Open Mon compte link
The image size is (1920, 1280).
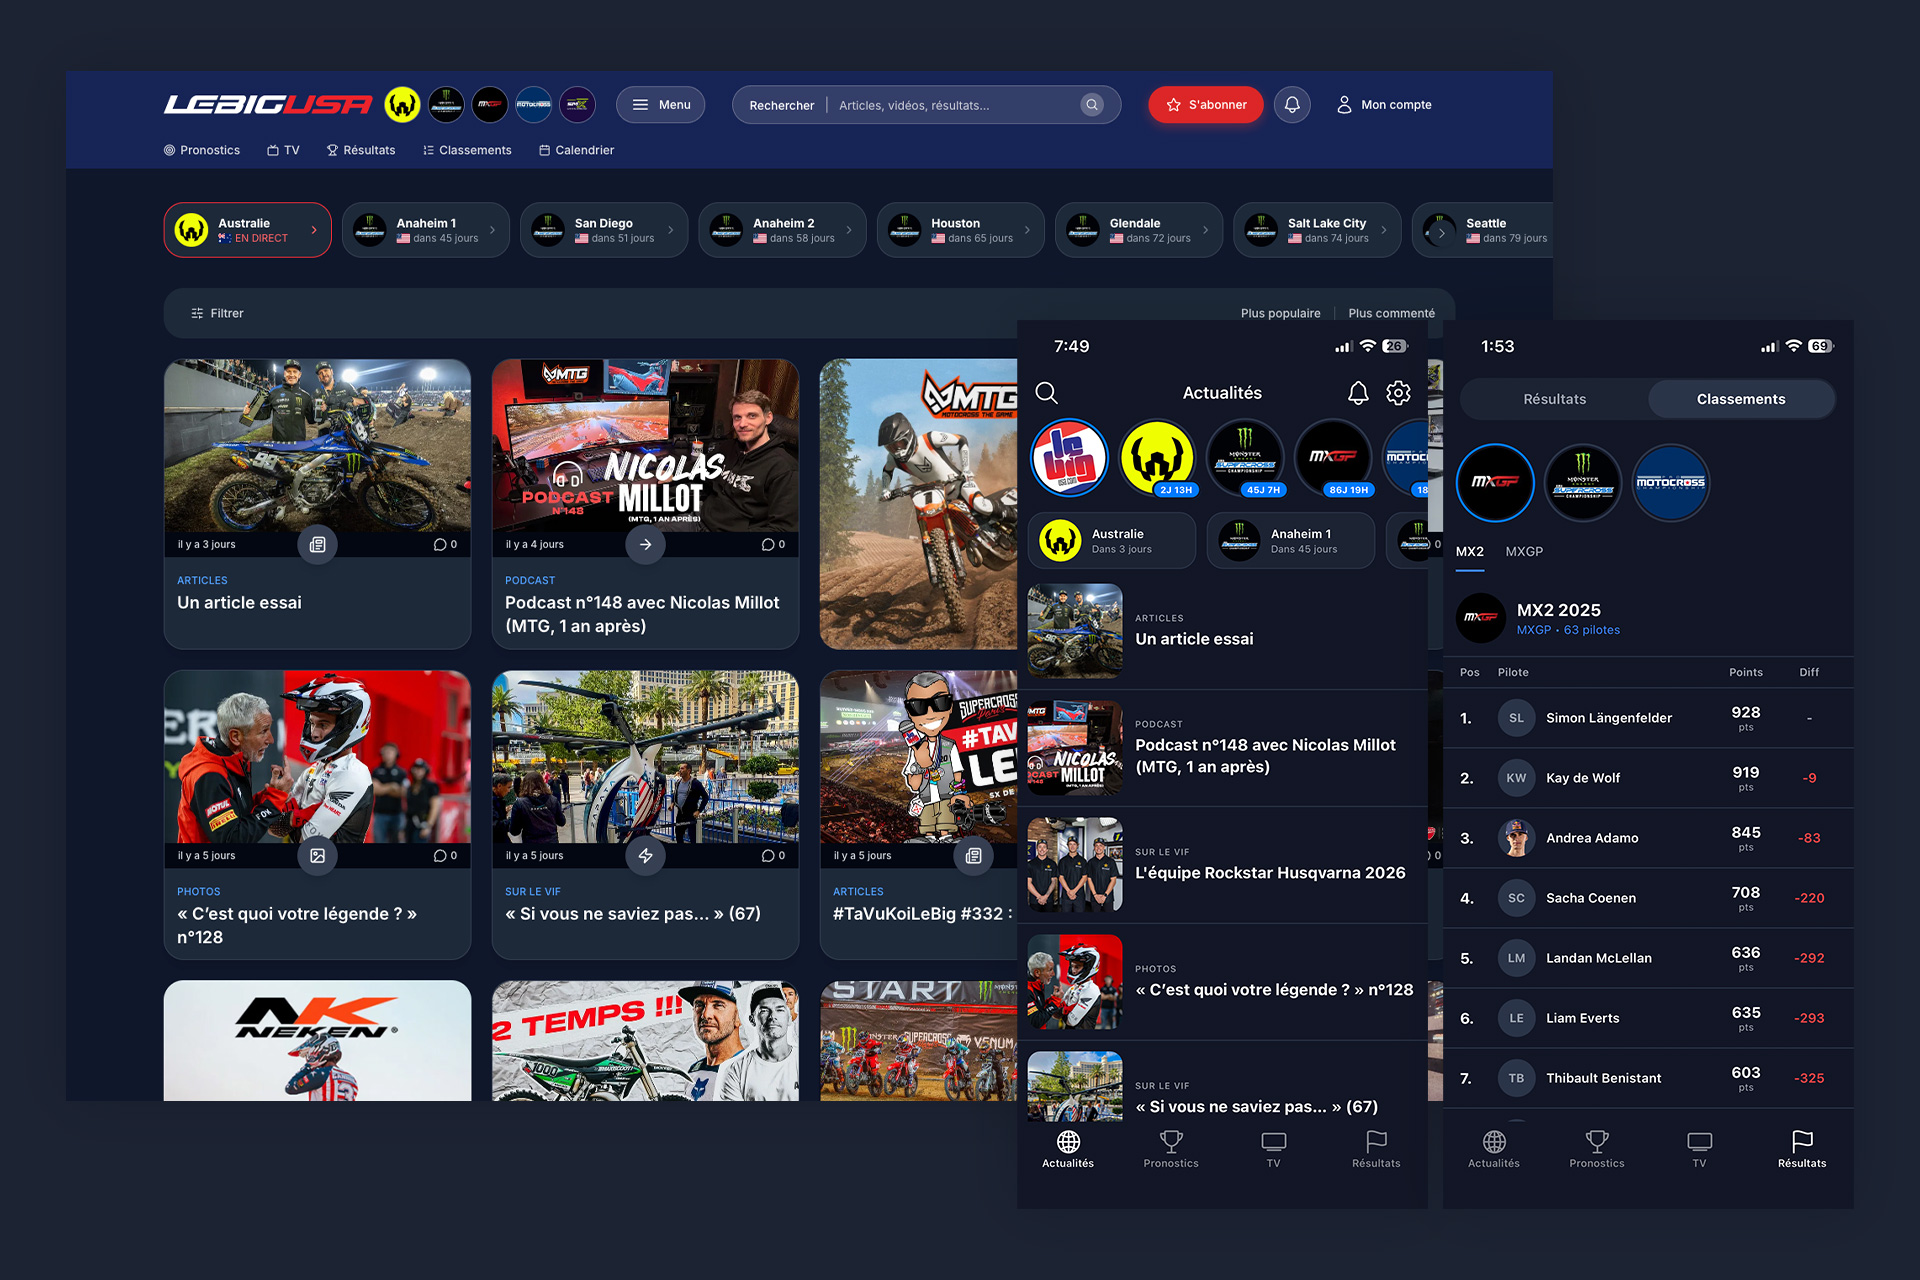click(1384, 105)
